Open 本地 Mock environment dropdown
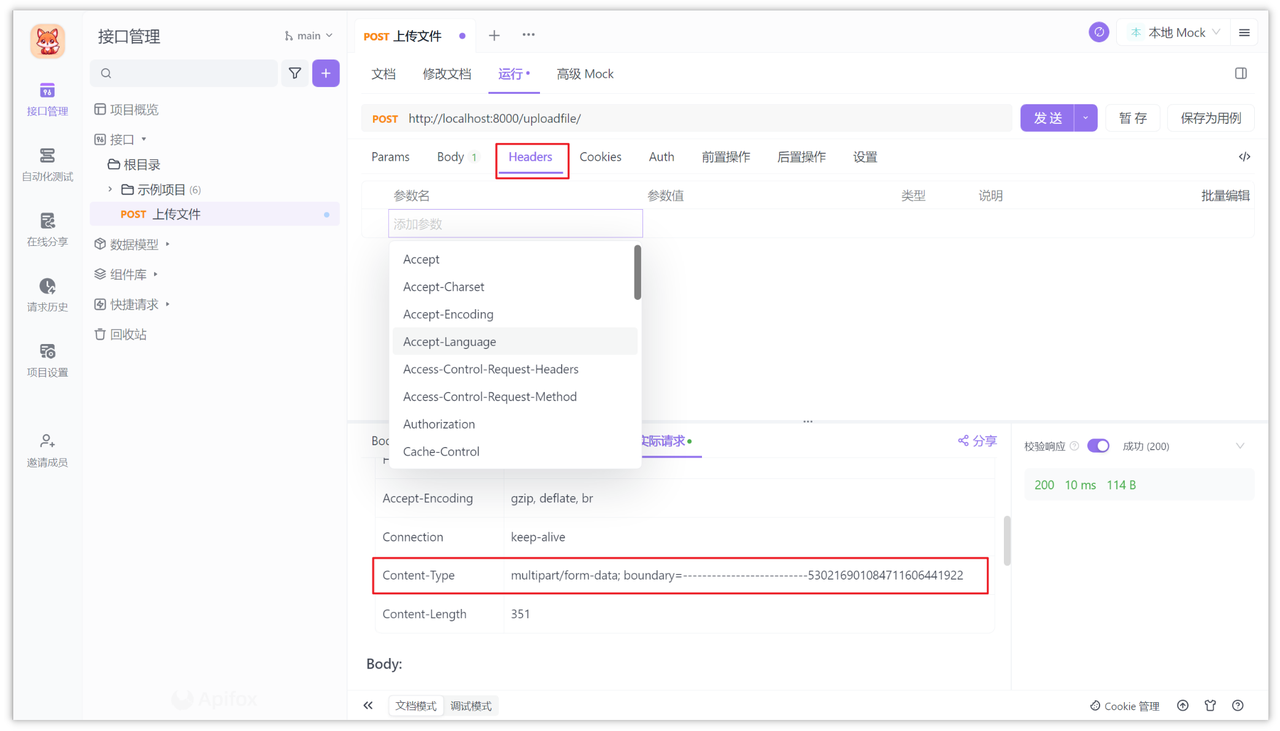Screen dimensions: 1280x731 [x=1175, y=33]
